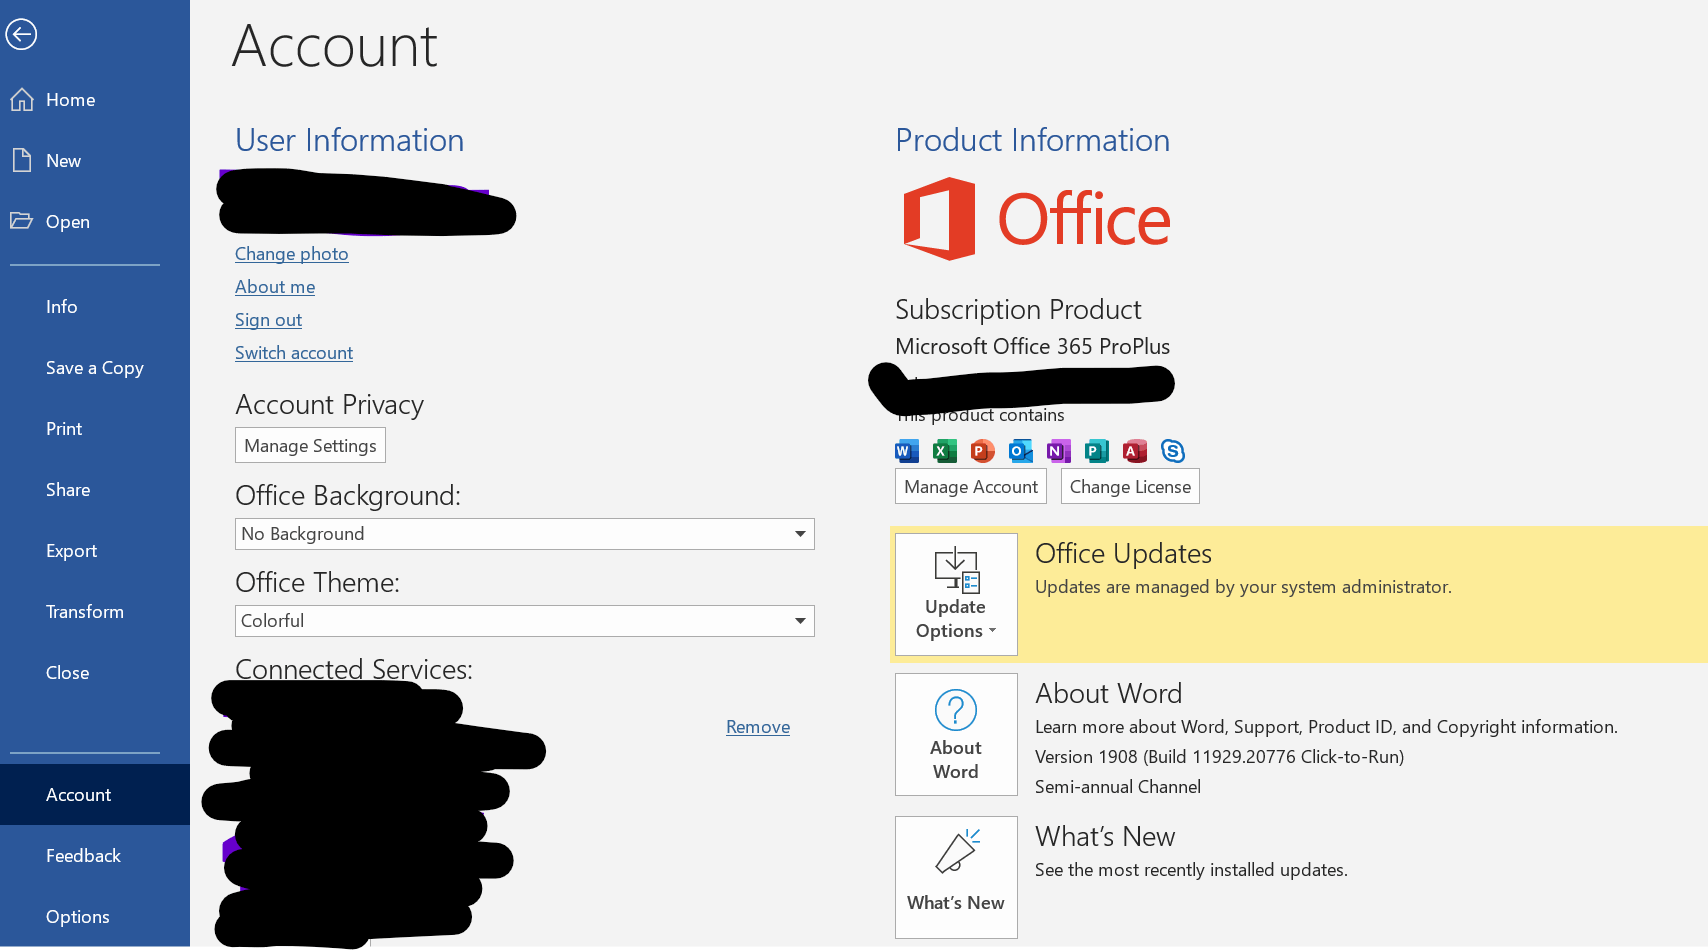
Task: Open the Feedback page
Action: tap(95, 856)
